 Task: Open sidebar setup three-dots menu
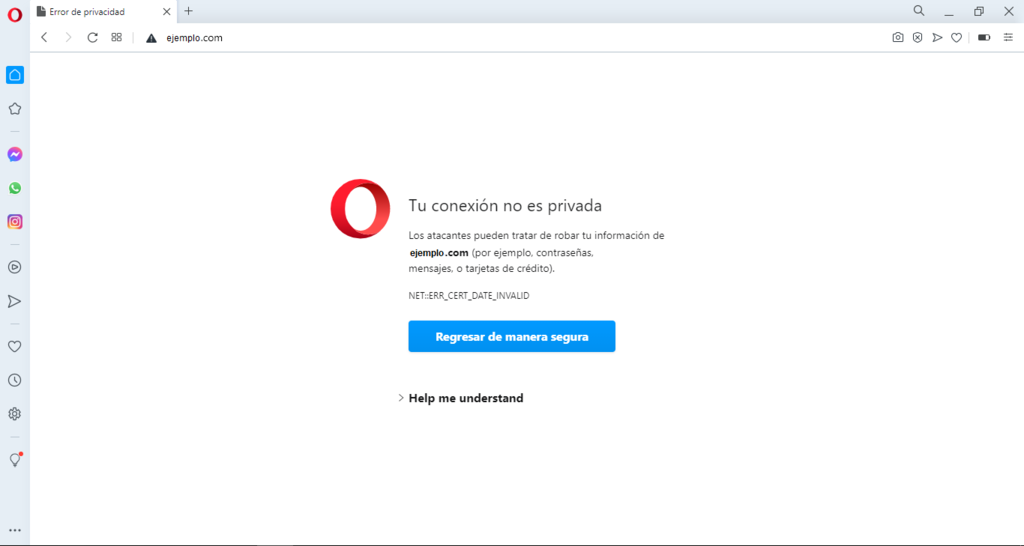pos(14,530)
